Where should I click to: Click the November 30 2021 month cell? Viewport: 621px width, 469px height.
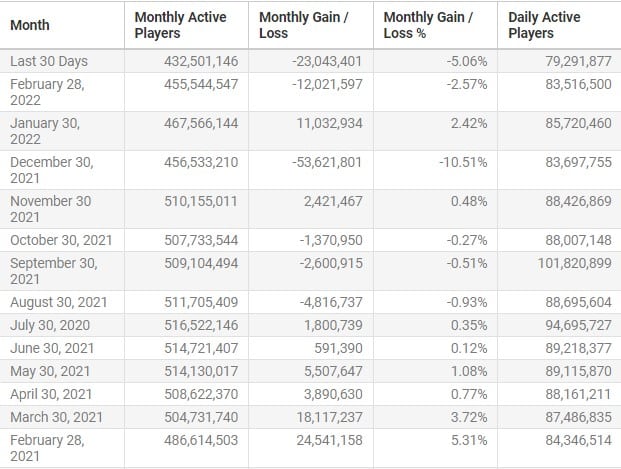pos(50,208)
